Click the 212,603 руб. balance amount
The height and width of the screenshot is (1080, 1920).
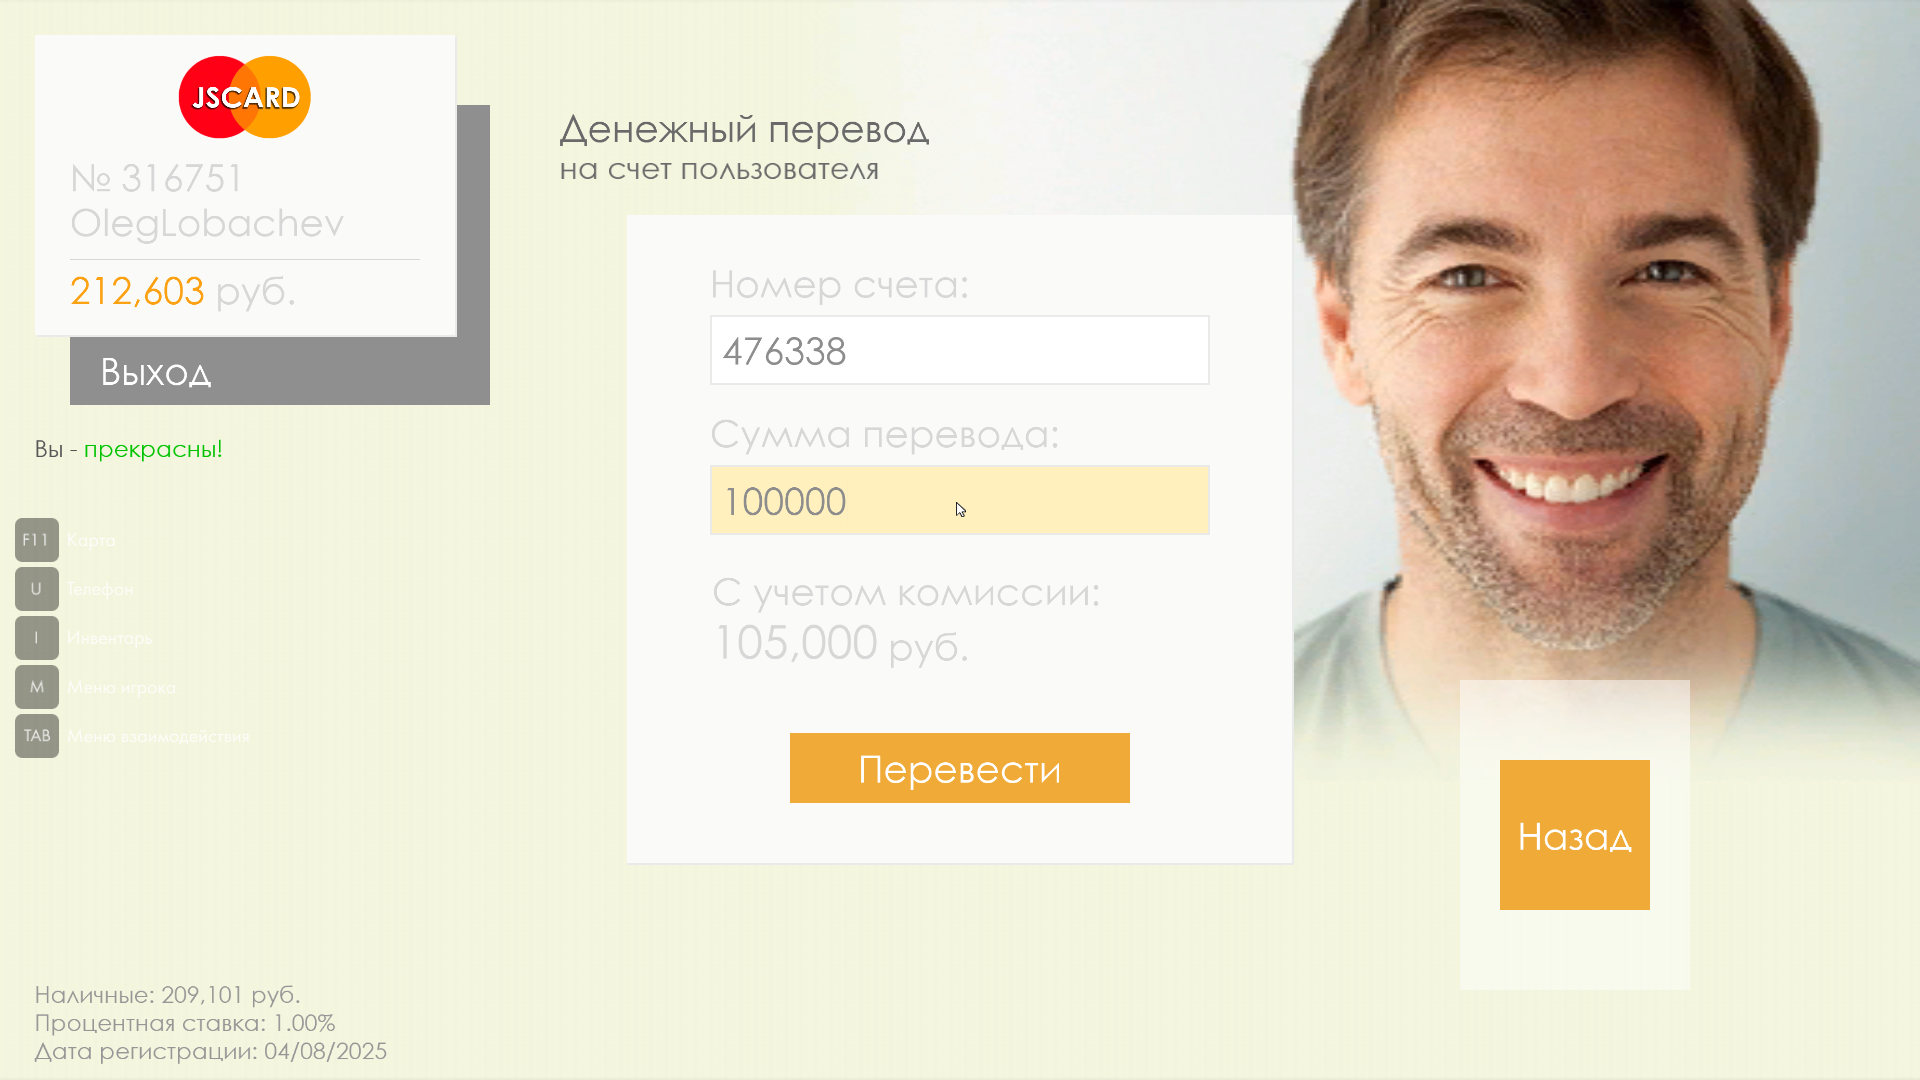(x=183, y=291)
